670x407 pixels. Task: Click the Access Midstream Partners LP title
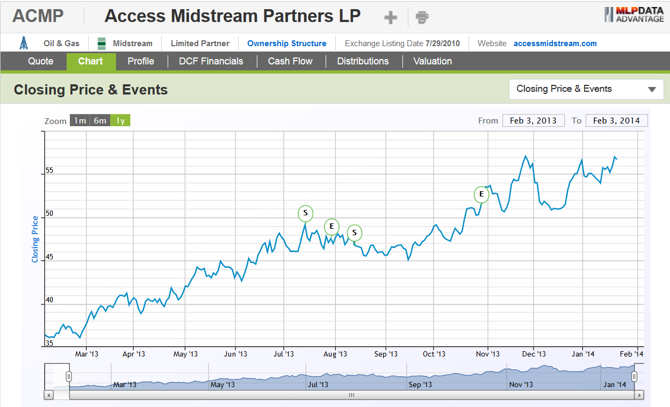tap(232, 16)
